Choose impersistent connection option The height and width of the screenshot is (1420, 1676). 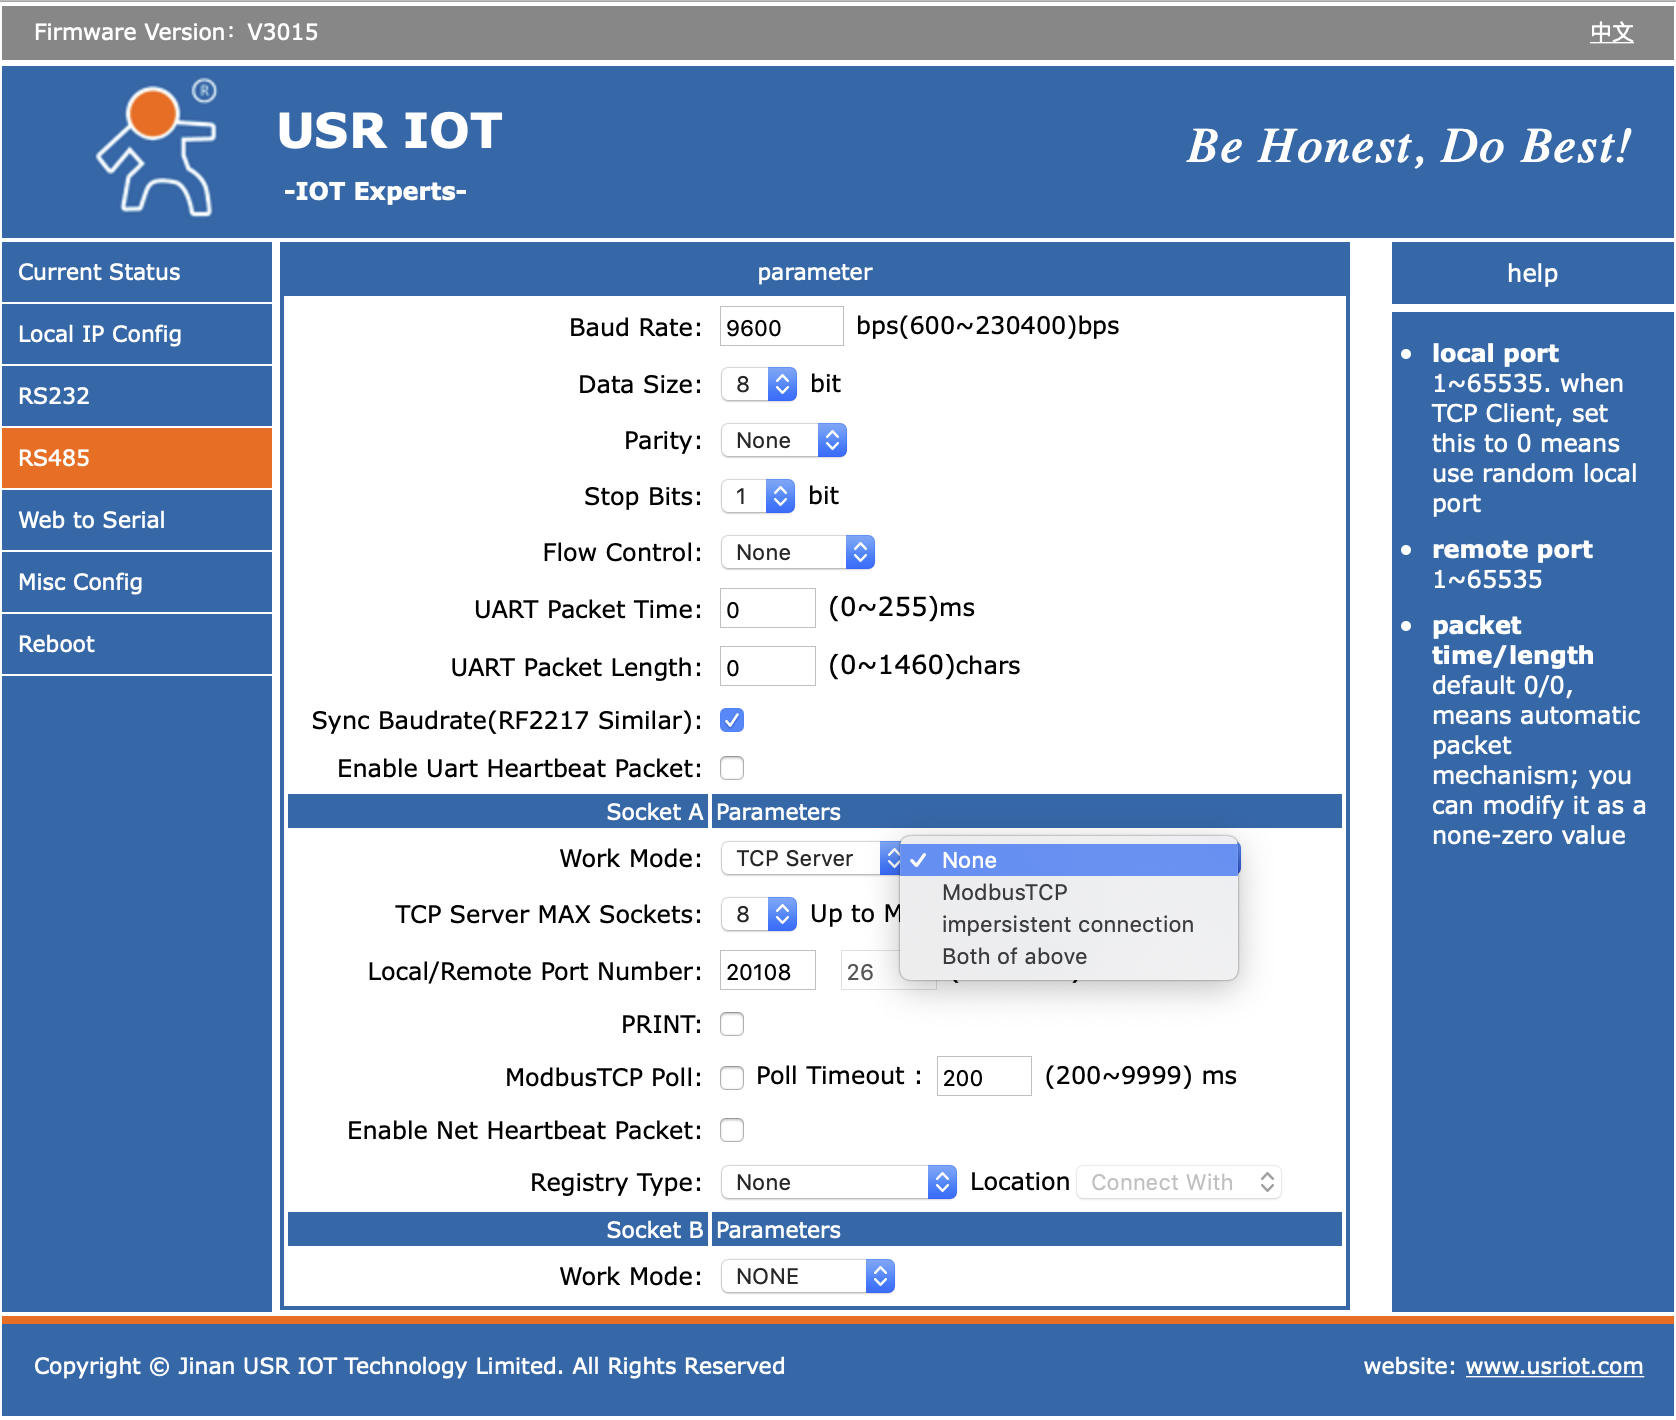1069,924
